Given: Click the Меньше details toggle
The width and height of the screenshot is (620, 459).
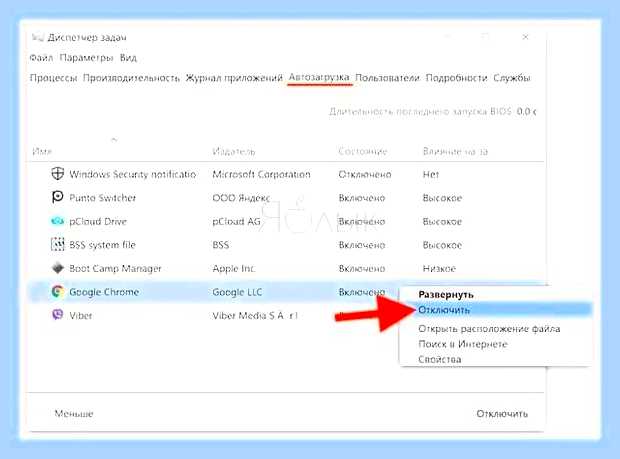Looking at the screenshot, I should click(74, 414).
